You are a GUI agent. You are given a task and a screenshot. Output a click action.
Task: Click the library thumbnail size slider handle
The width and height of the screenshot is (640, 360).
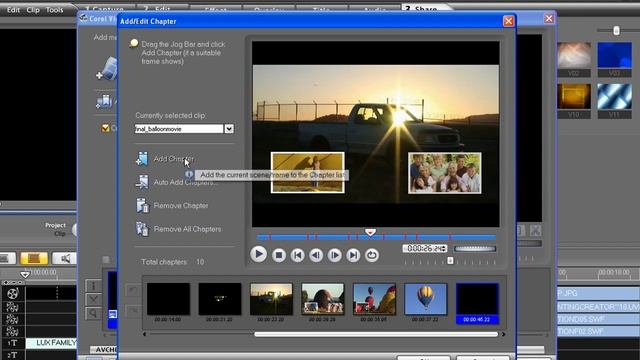tap(616, 30)
